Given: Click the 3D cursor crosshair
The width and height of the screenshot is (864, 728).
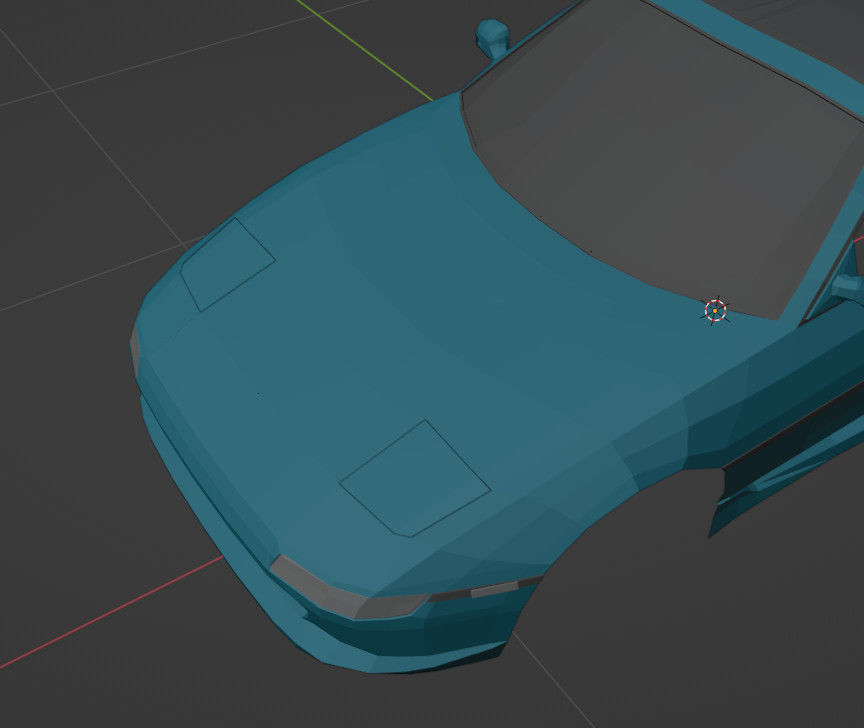Looking at the screenshot, I should (x=715, y=311).
